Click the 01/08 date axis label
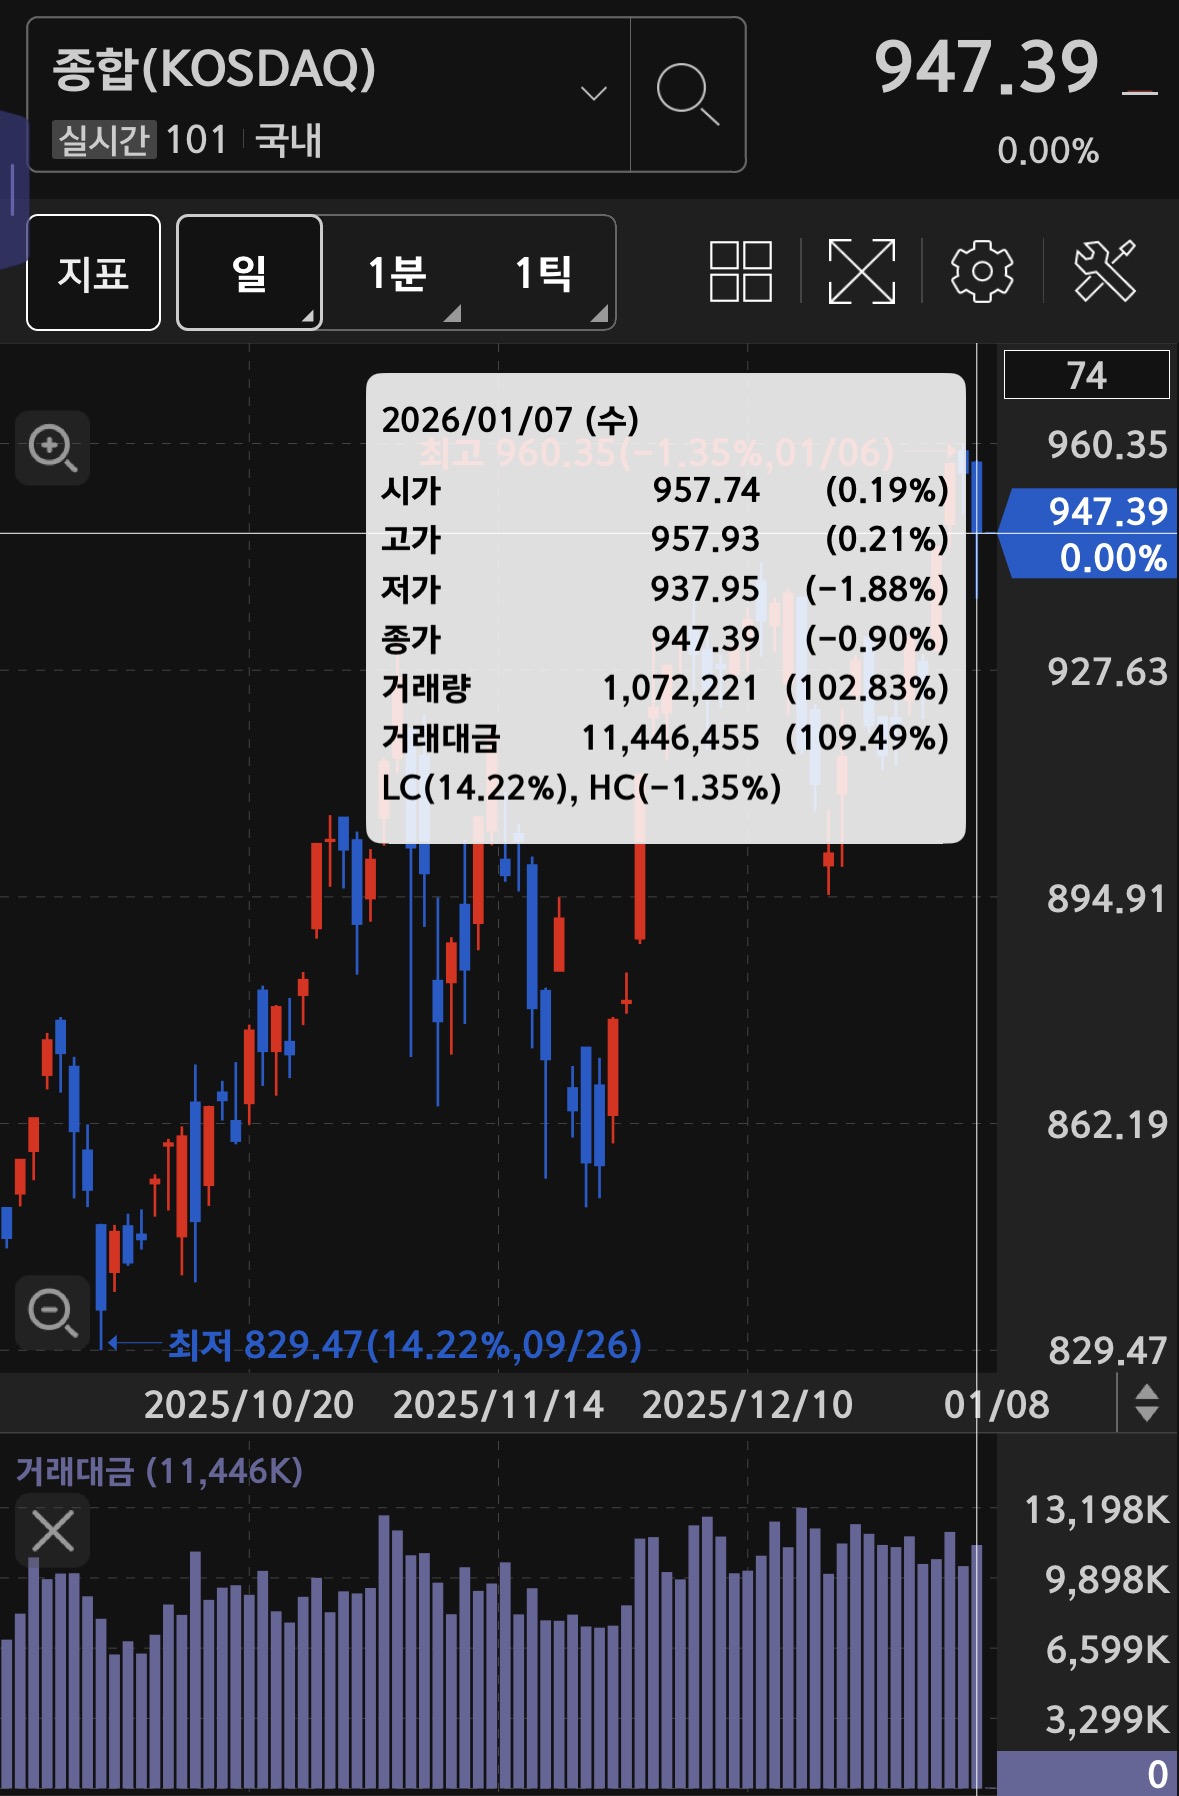 click(x=997, y=1405)
